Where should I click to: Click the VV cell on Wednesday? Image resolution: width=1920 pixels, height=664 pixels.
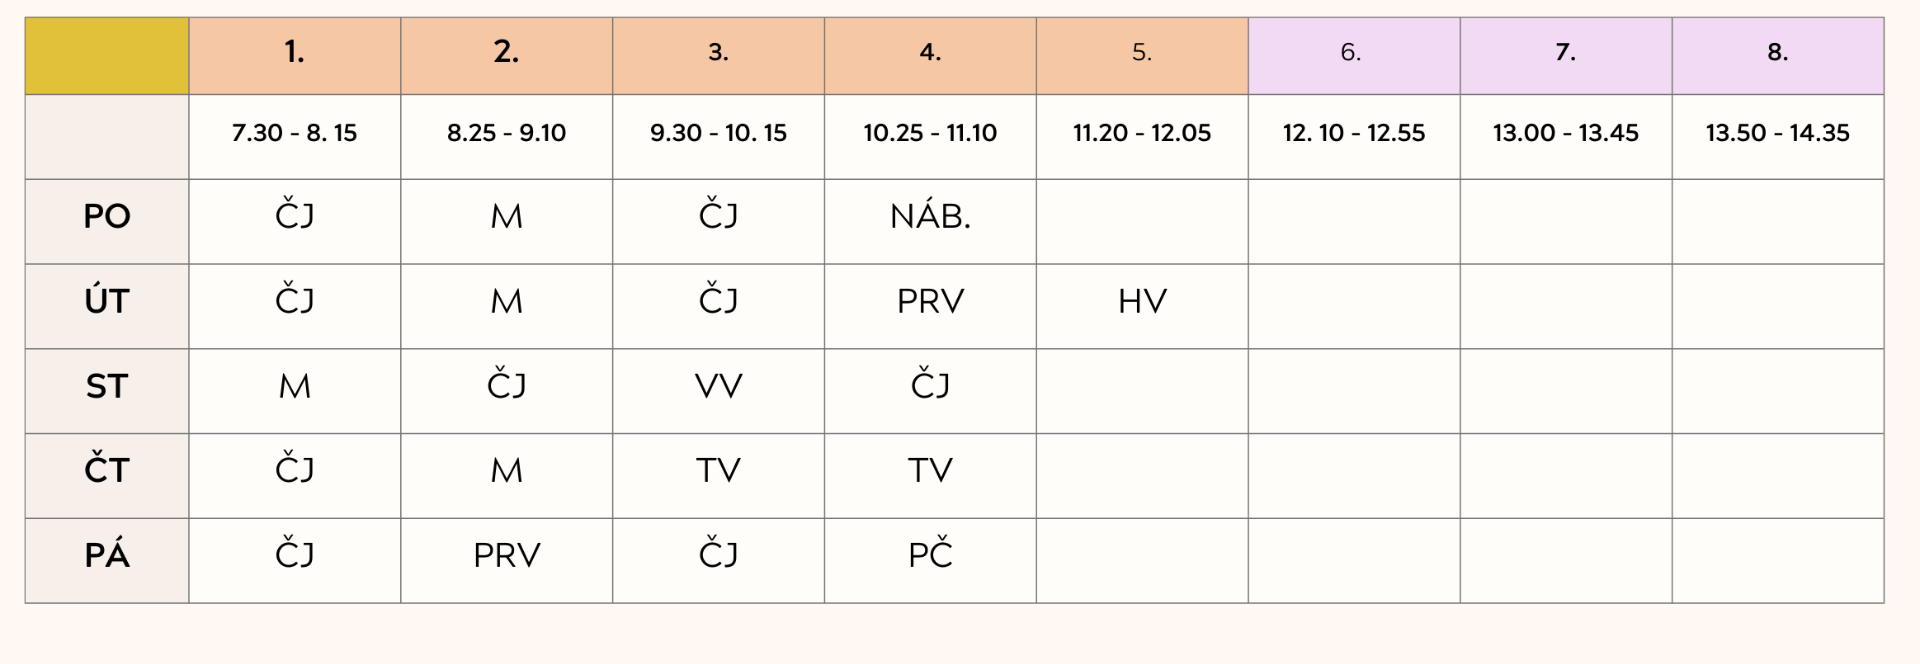tap(718, 391)
